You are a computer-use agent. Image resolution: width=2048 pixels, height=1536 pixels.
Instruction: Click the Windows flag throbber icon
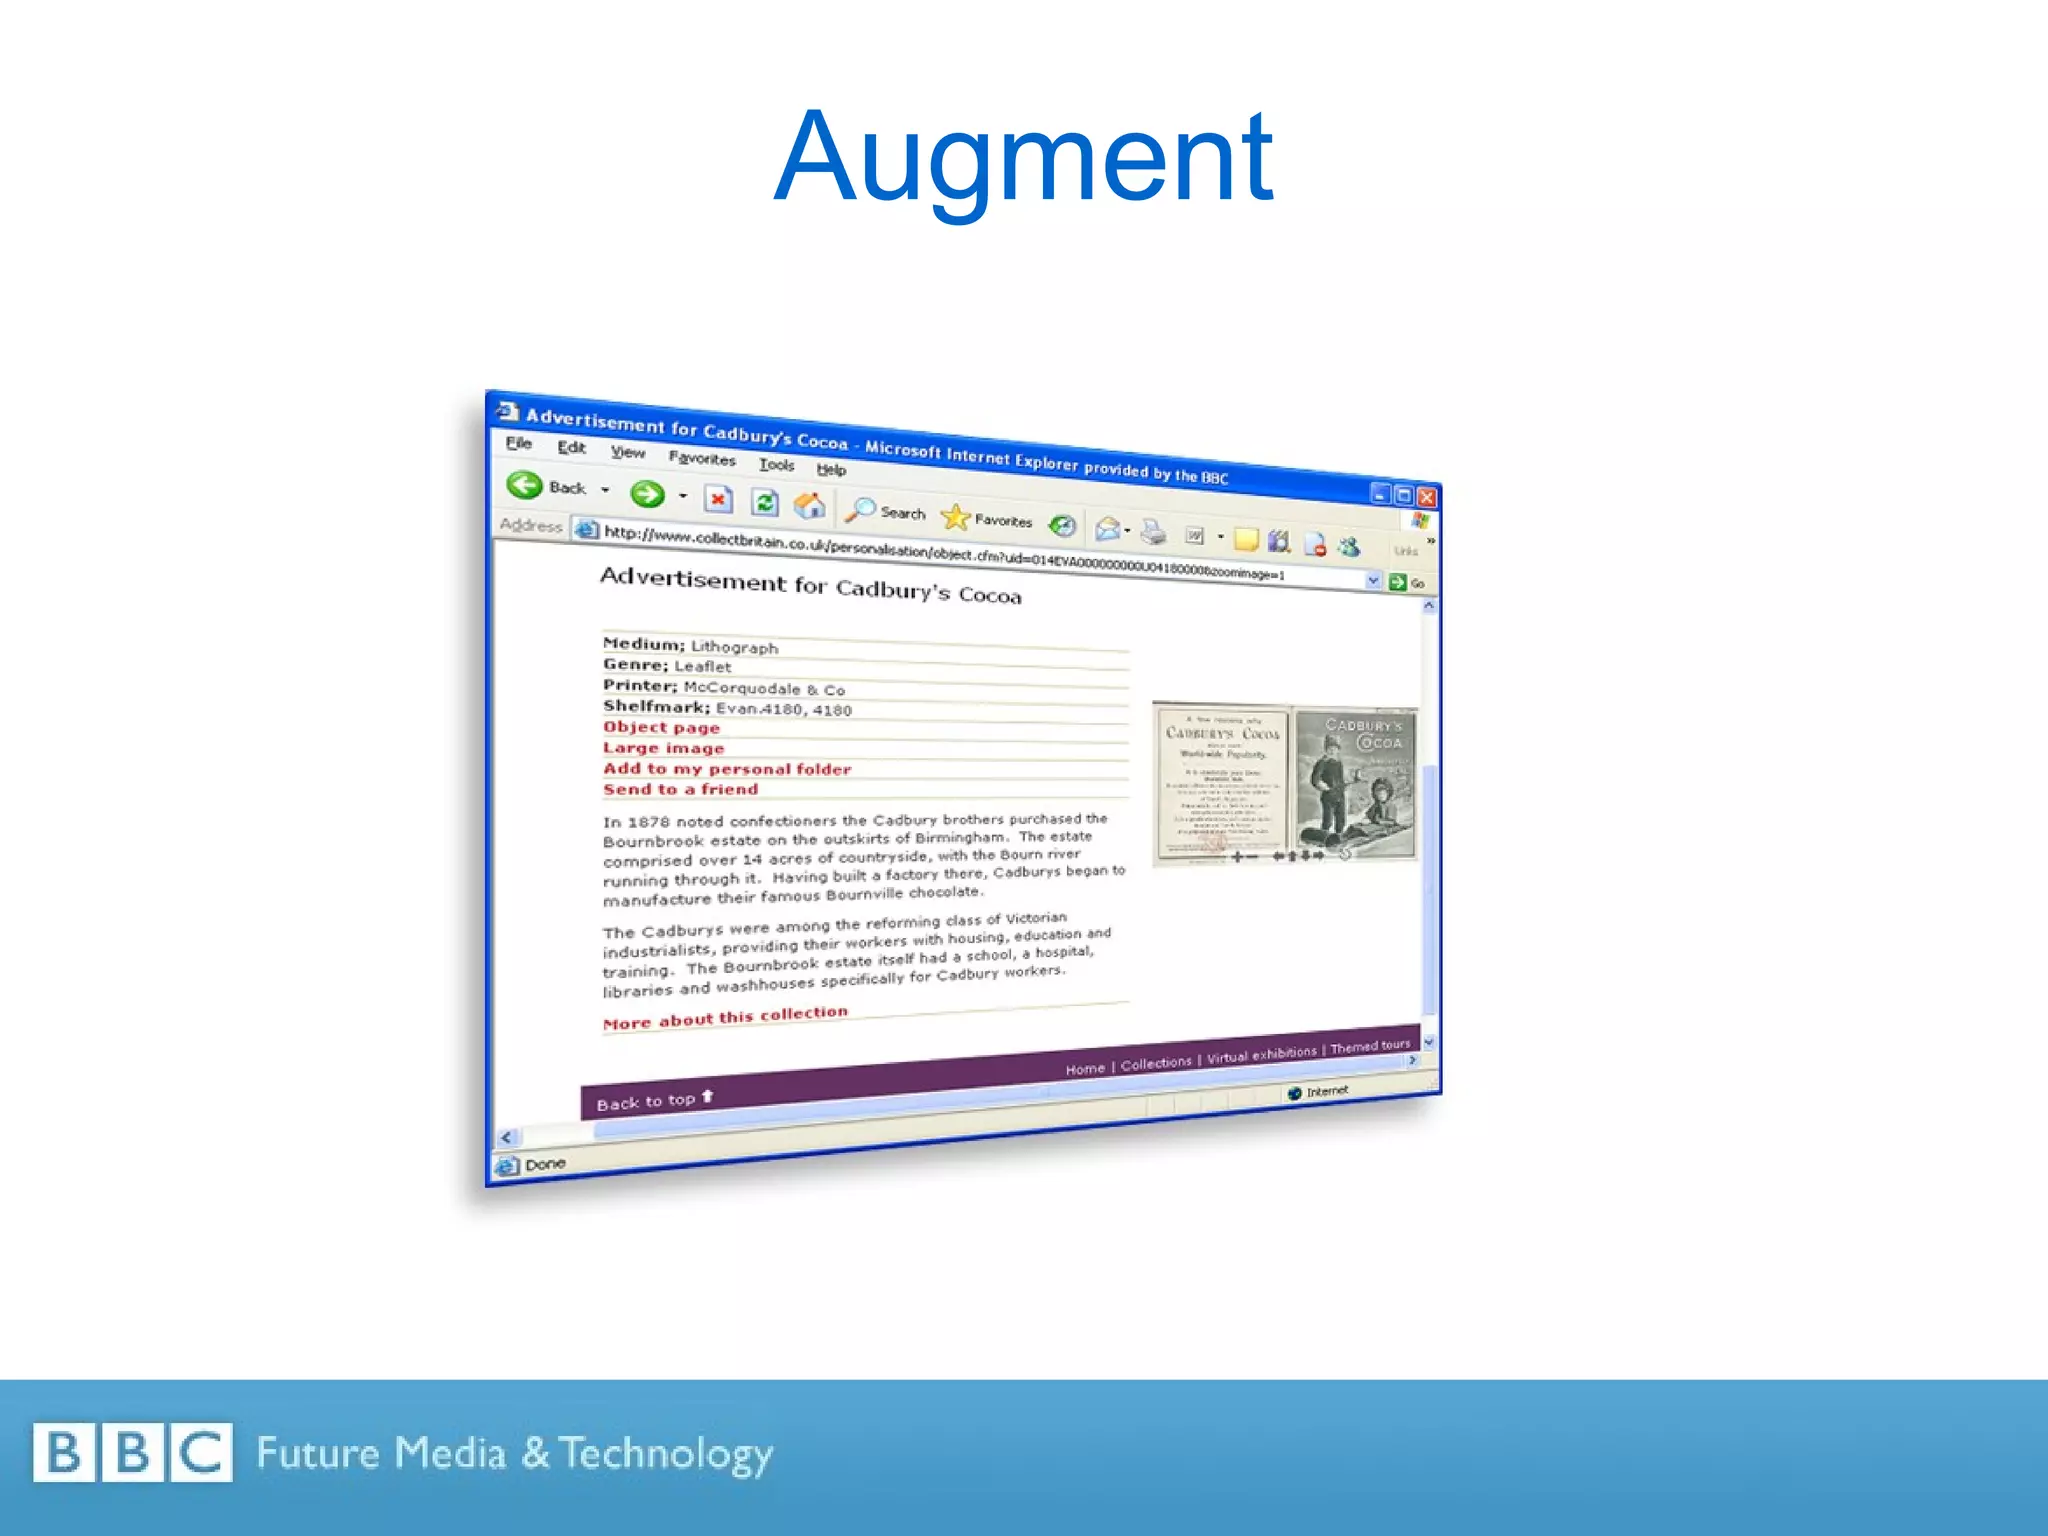point(1420,521)
